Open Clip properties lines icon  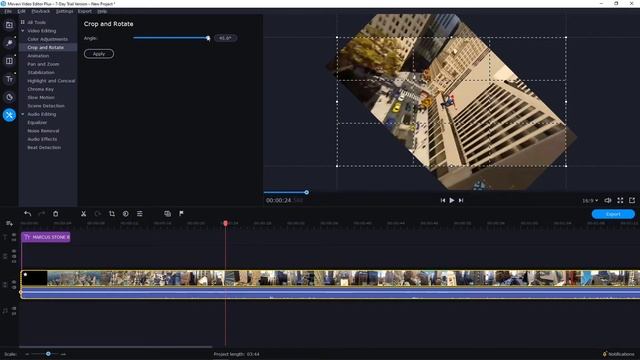pos(140,213)
